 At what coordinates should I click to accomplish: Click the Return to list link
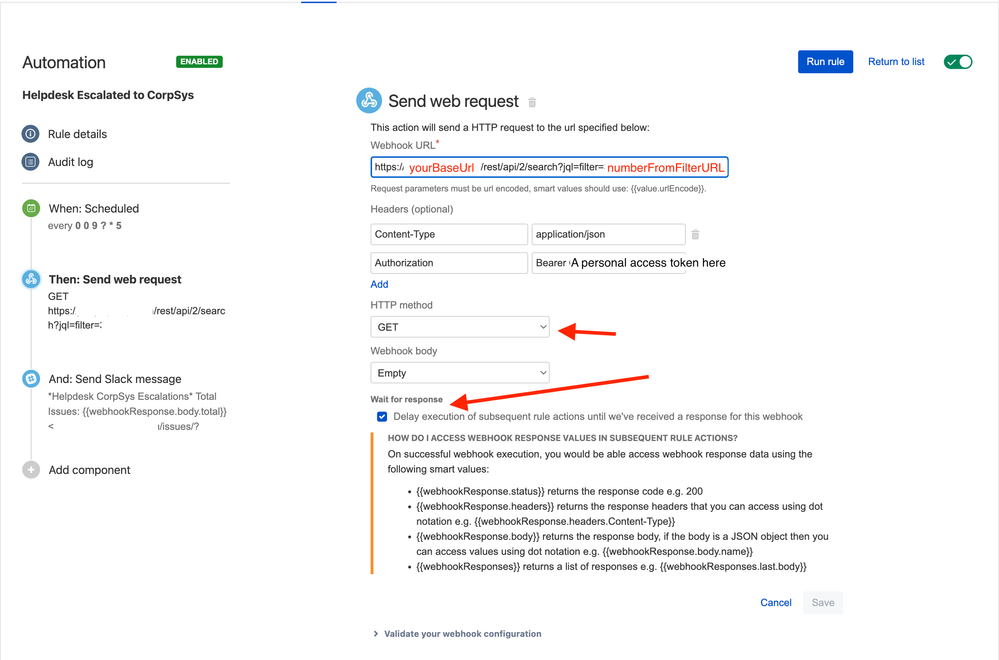pyautogui.click(x=896, y=62)
